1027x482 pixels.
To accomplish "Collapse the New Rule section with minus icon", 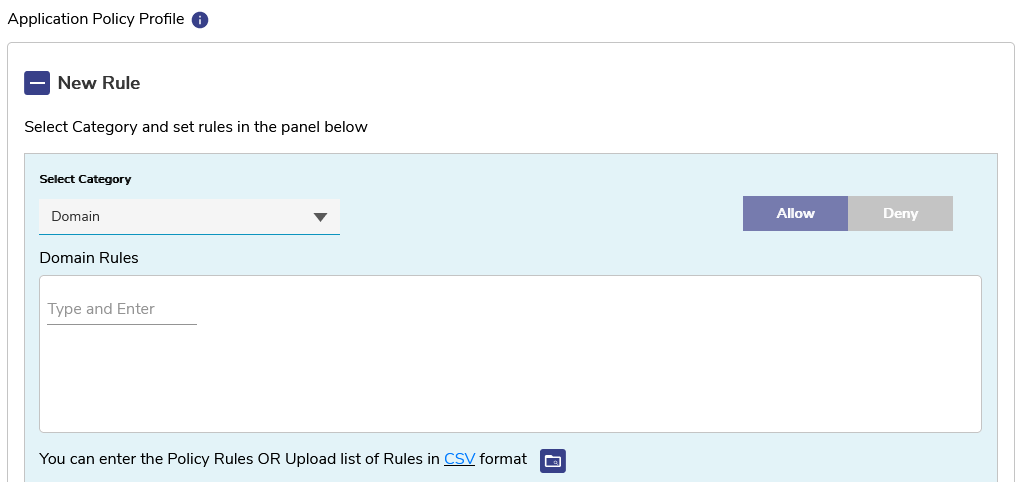I will [x=37, y=83].
